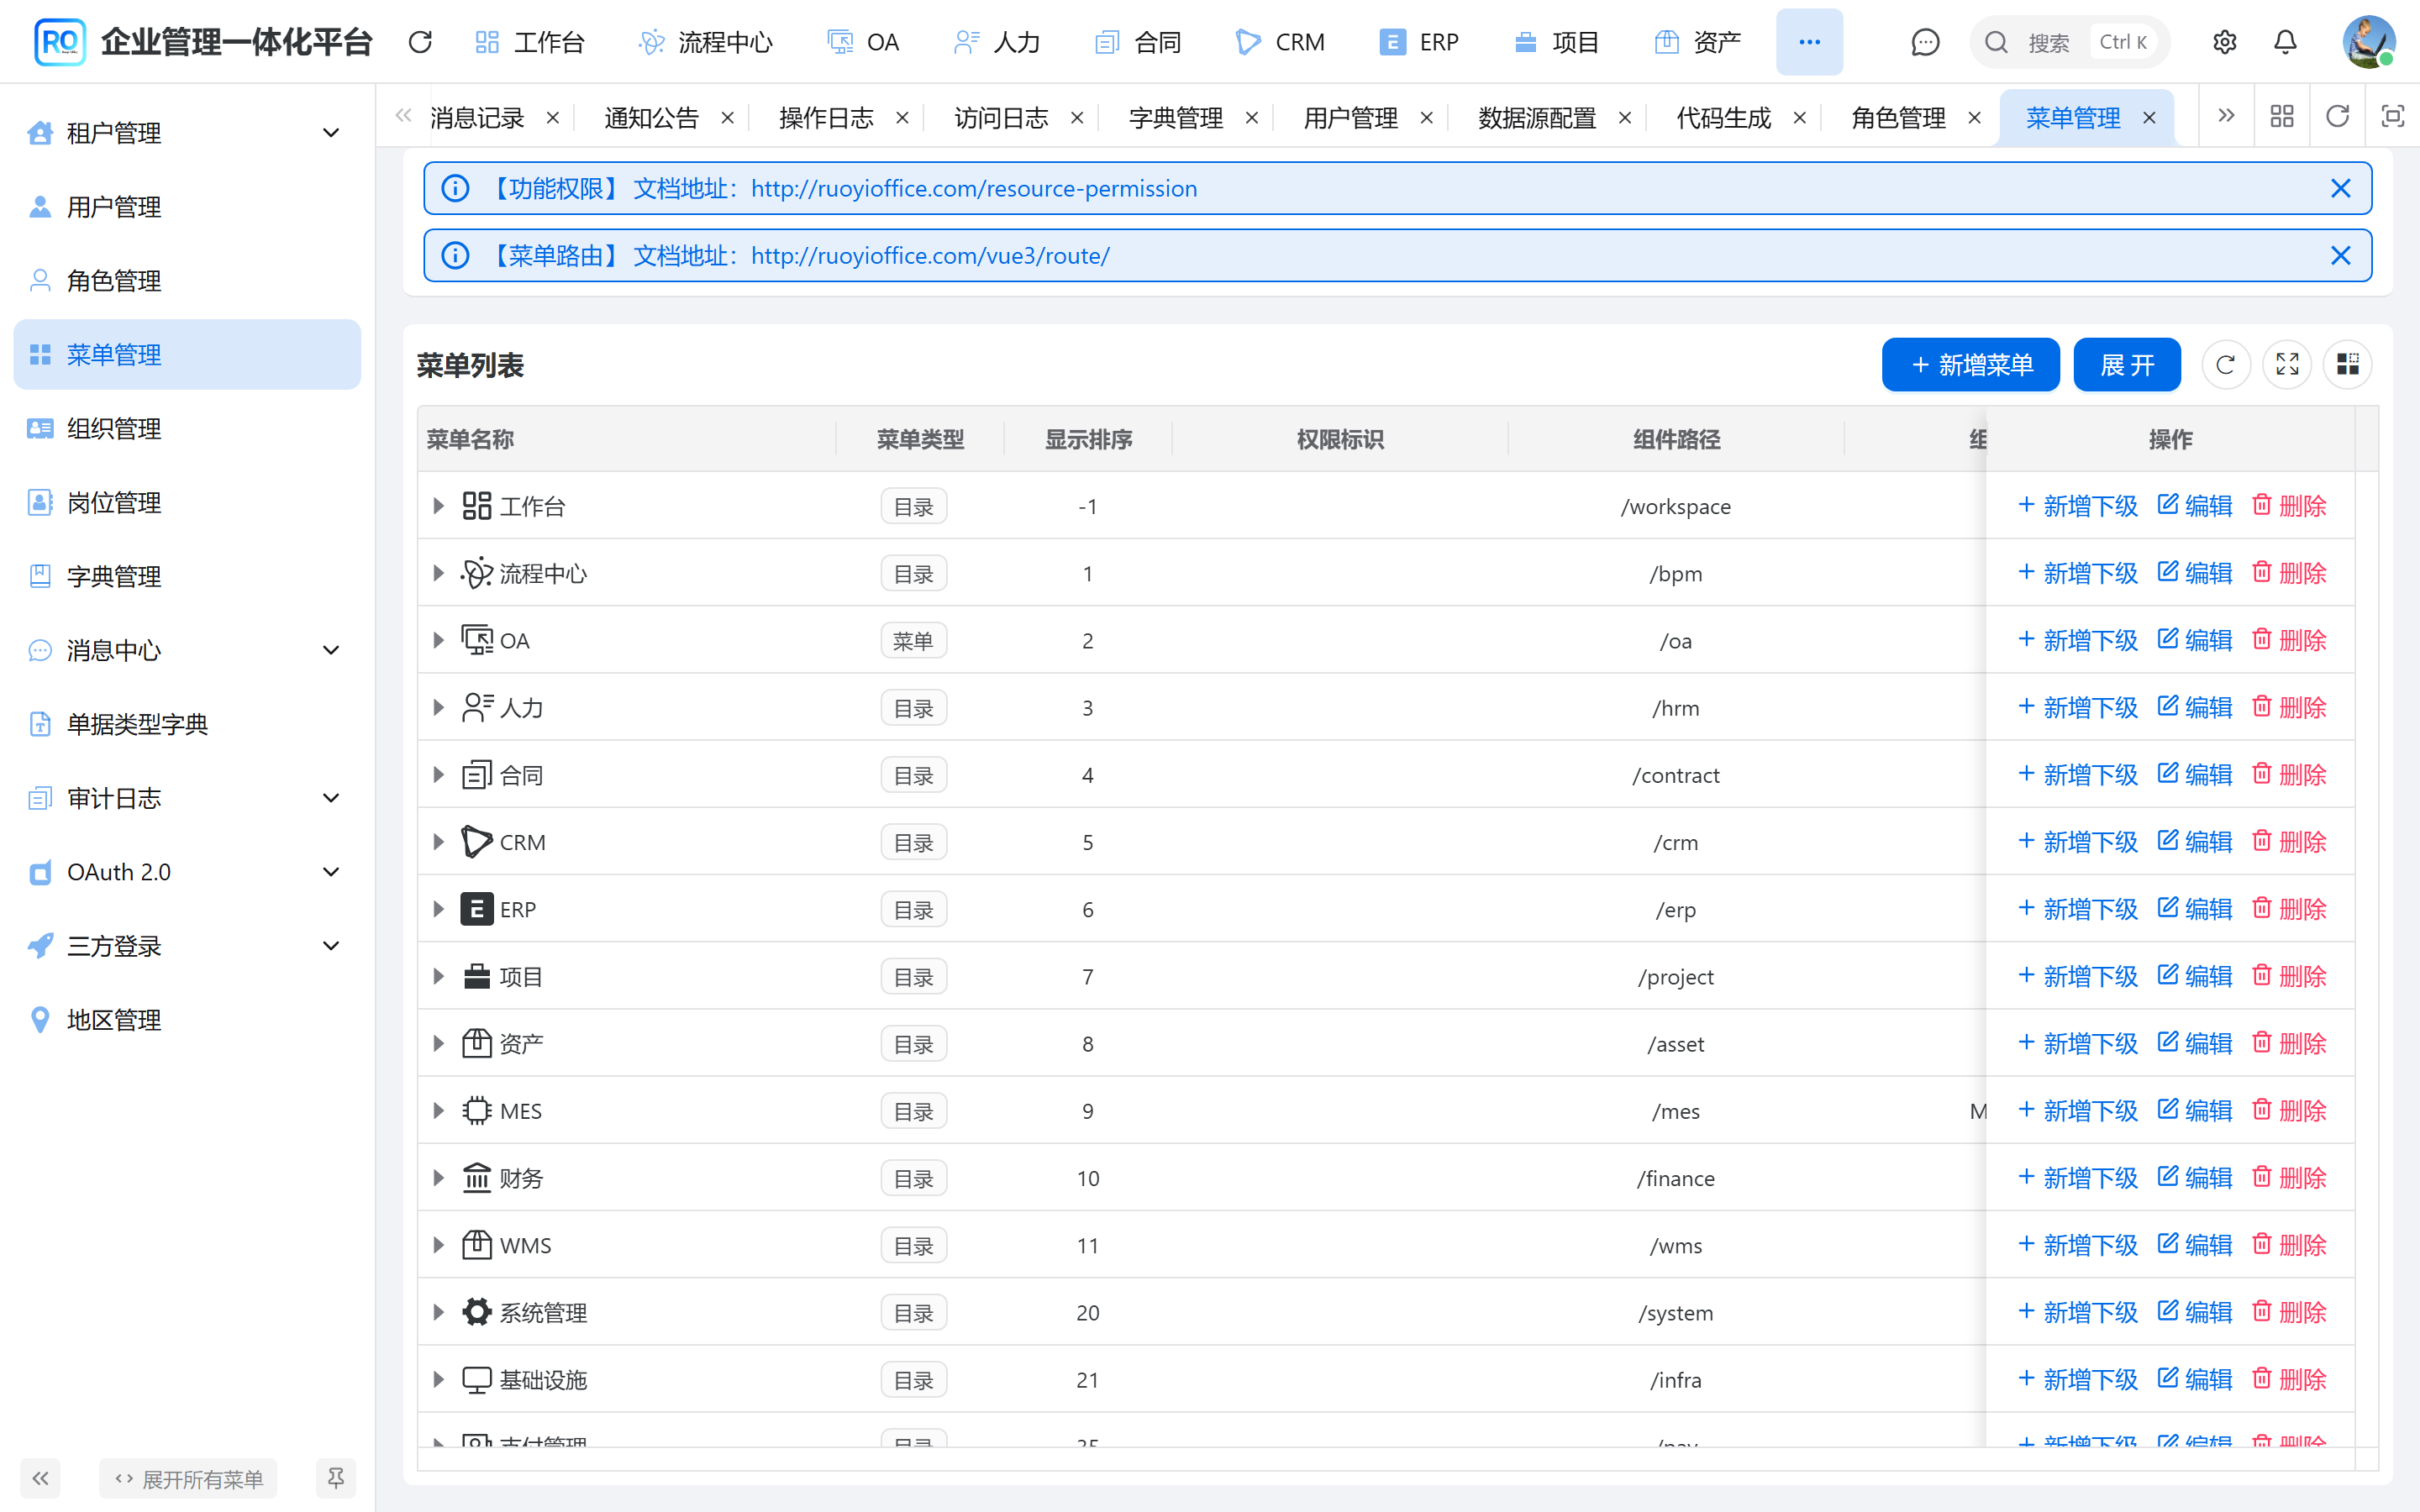Switch to the 角色管理 tab
Image resolution: width=2420 pixels, height=1512 pixels.
[1898, 118]
